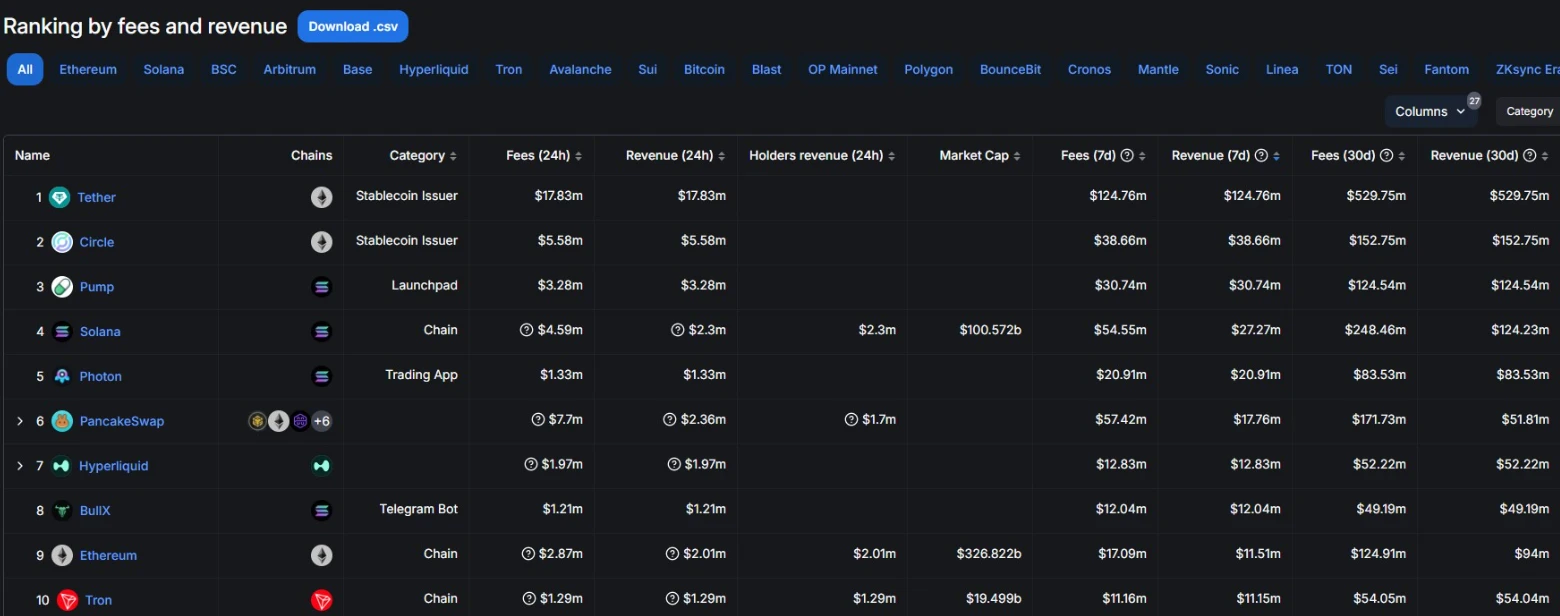The width and height of the screenshot is (1560, 616).
Task: Filter by Base chain tab
Action: pos(357,69)
